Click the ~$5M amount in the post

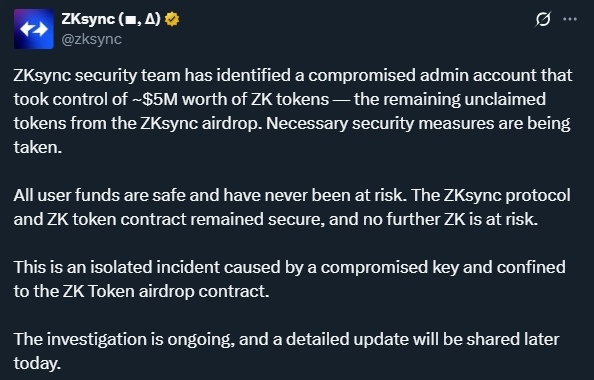tap(155, 99)
